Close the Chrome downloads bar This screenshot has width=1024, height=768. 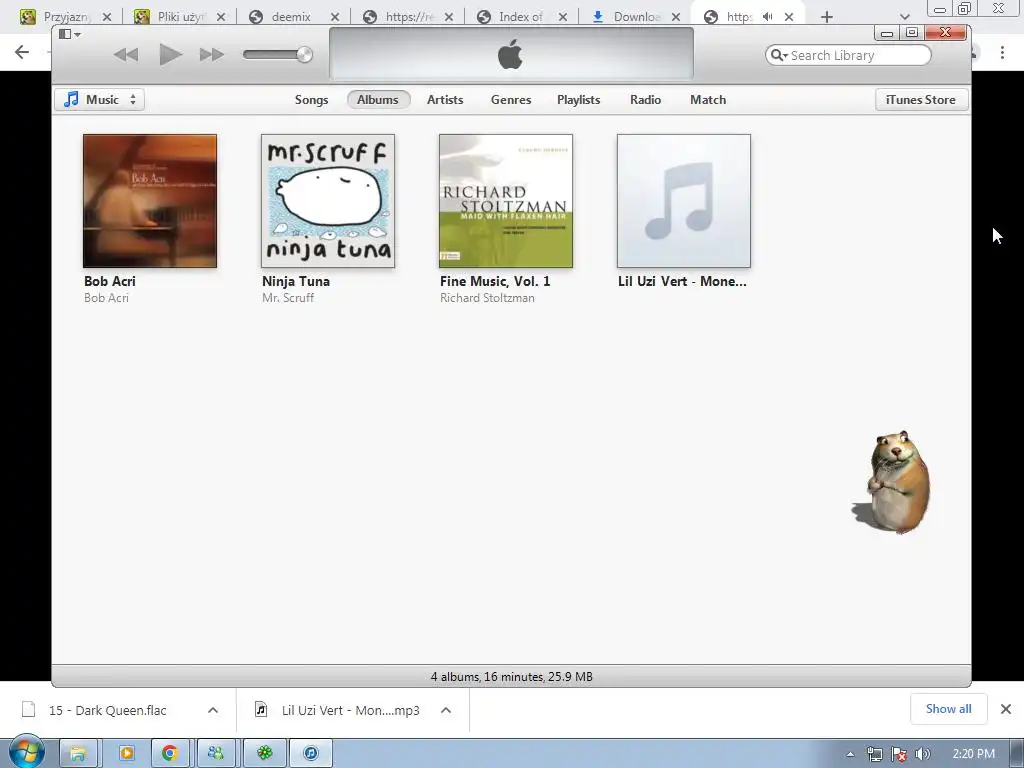coord(1006,709)
